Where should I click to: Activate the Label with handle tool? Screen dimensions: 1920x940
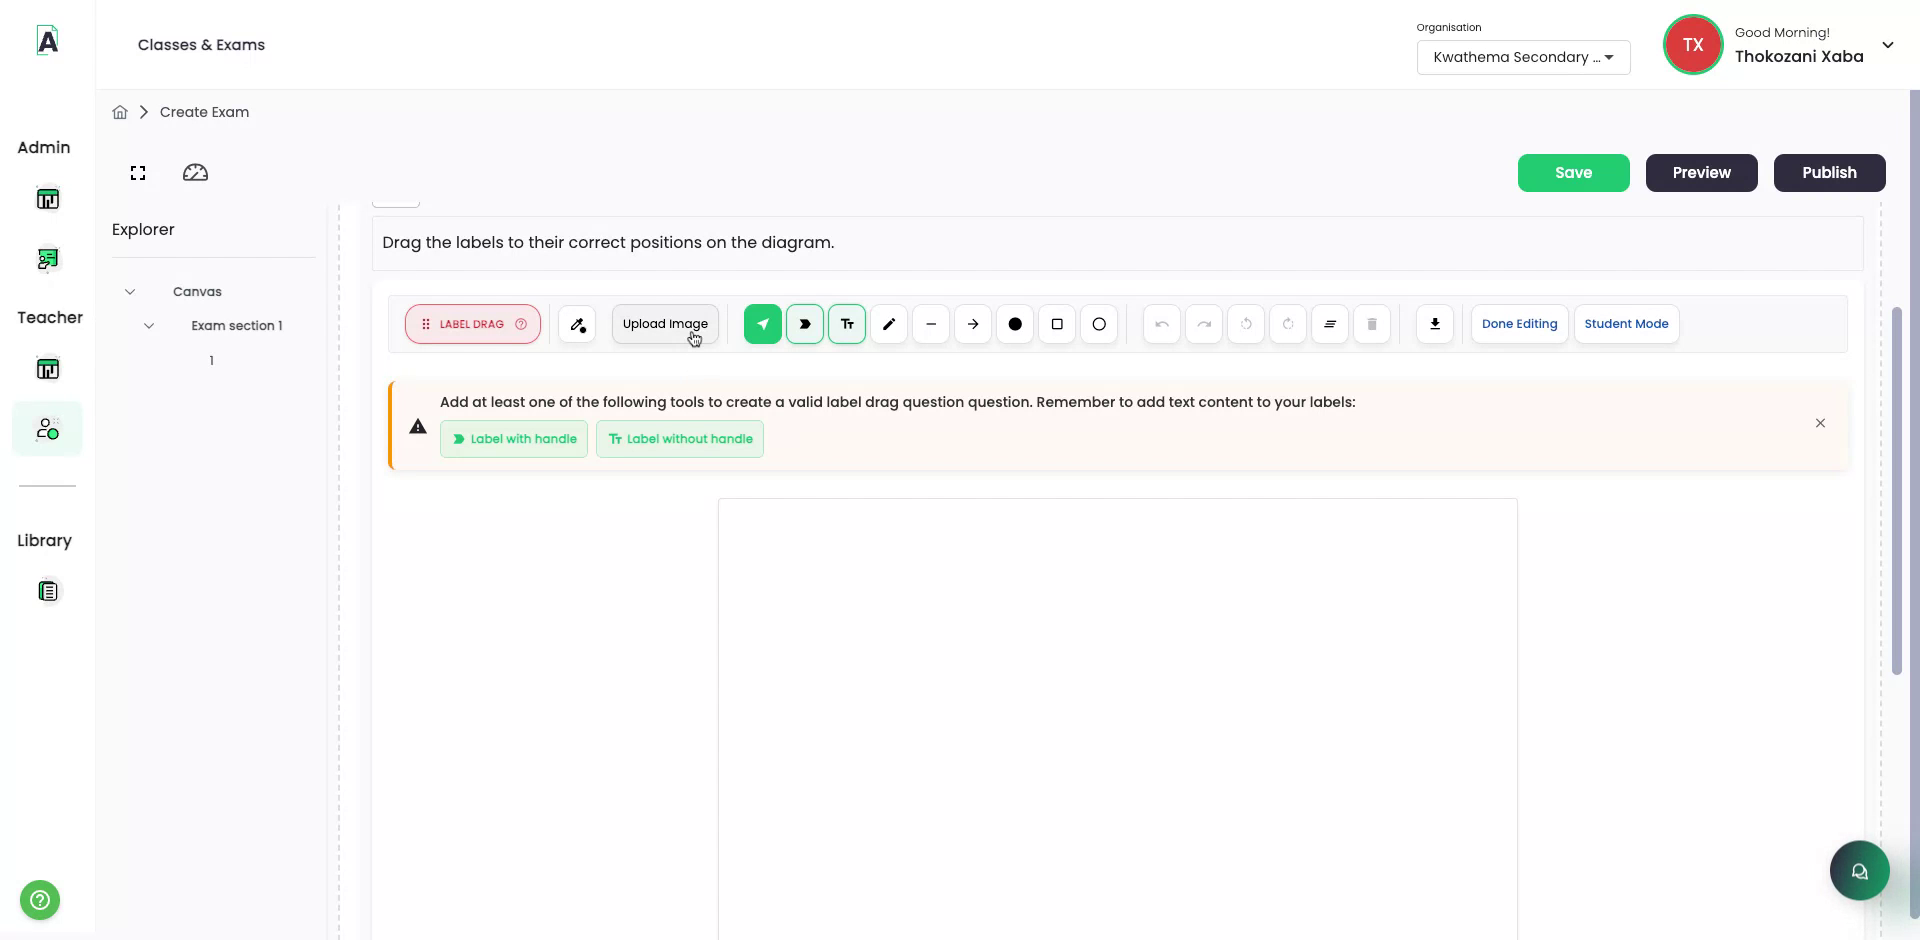[x=514, y=438]
